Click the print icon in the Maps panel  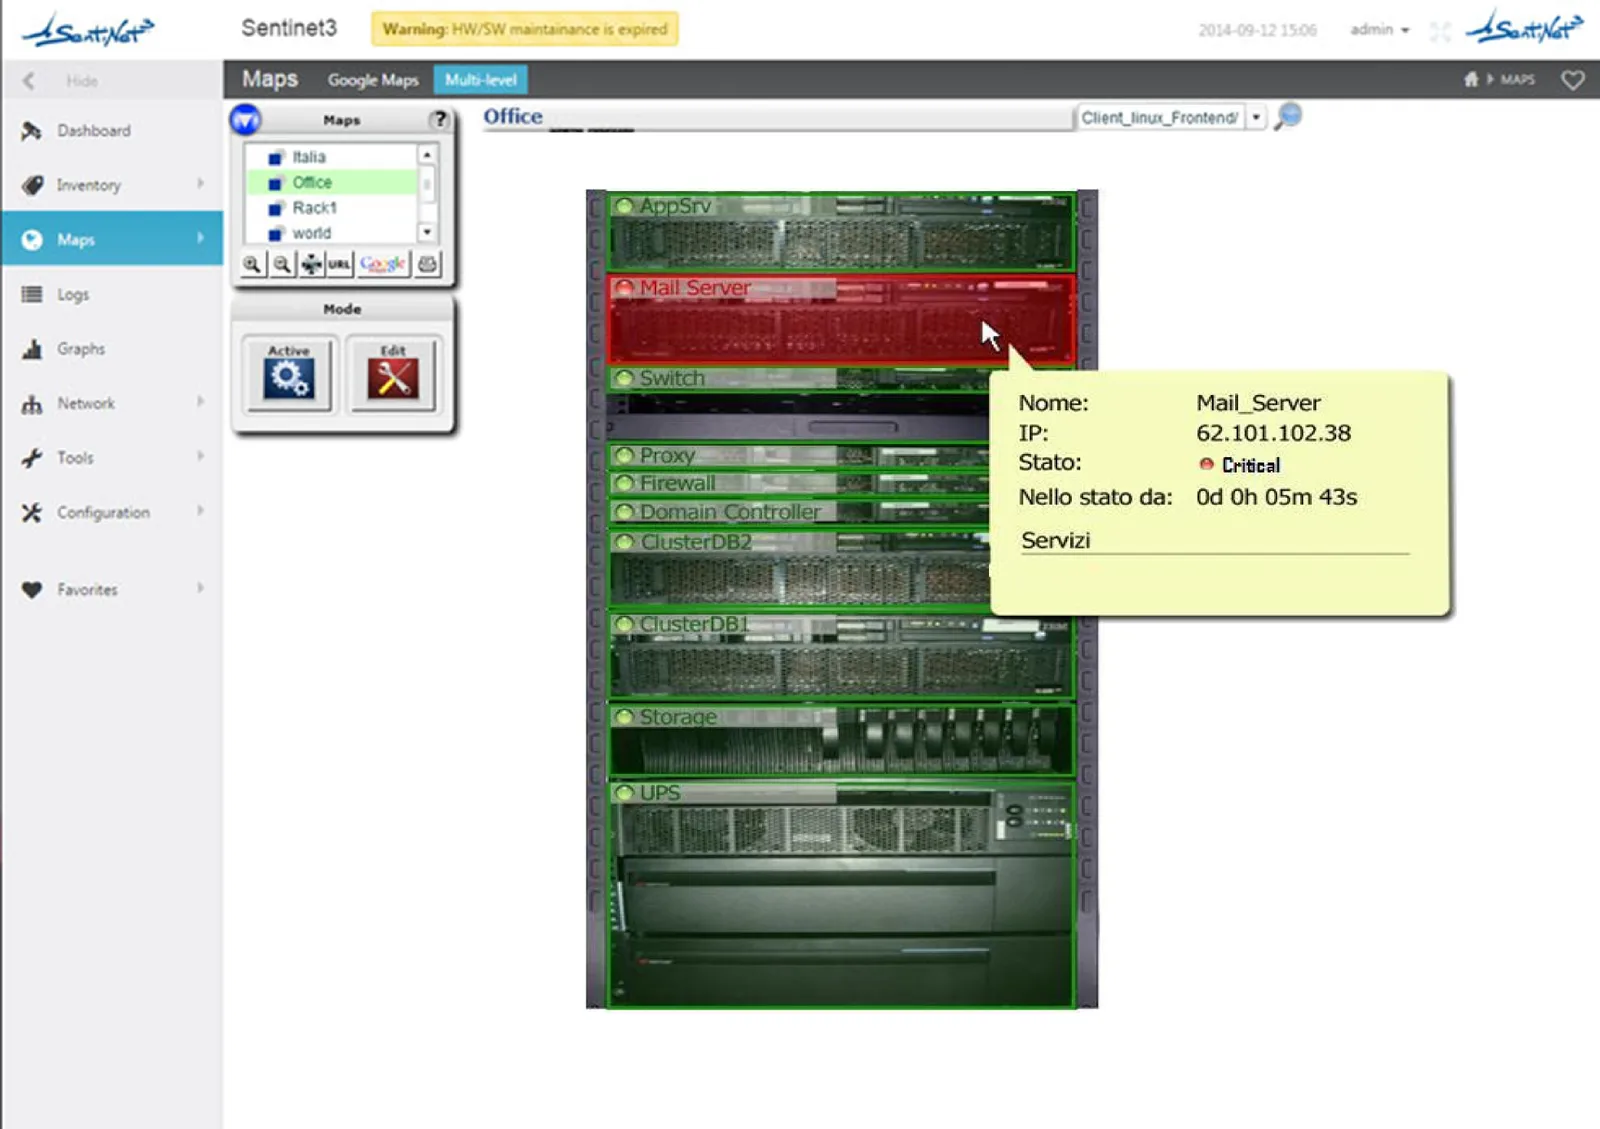tap(428, 264)
